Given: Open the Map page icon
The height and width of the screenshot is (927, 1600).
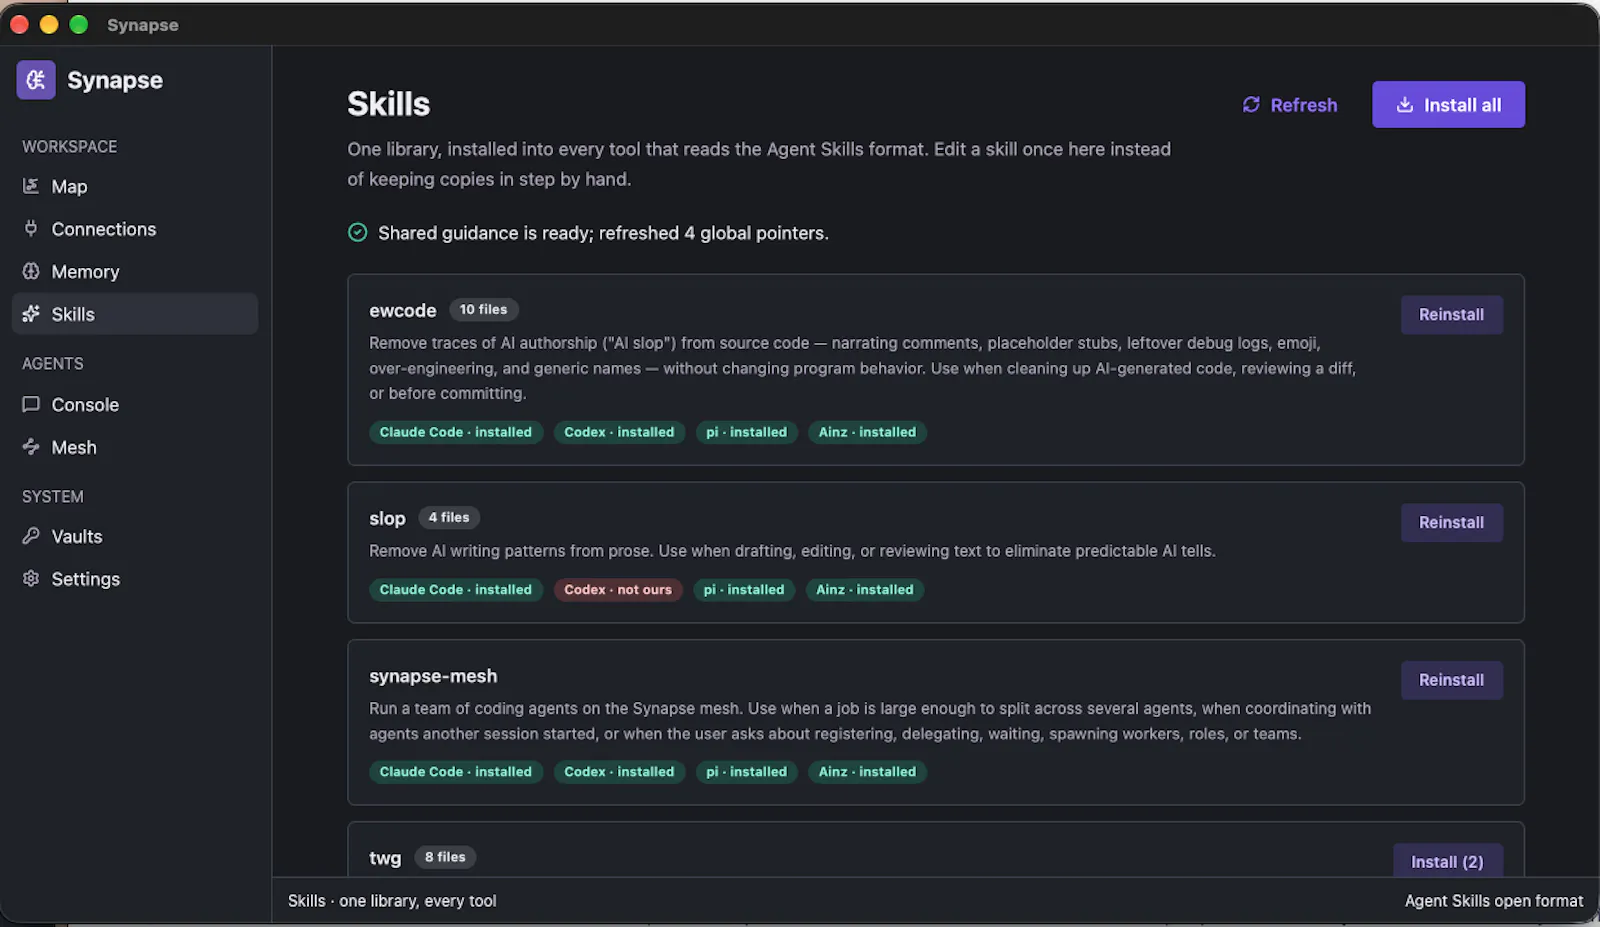Looking at the screenshot, I should (x=31, y=186).
